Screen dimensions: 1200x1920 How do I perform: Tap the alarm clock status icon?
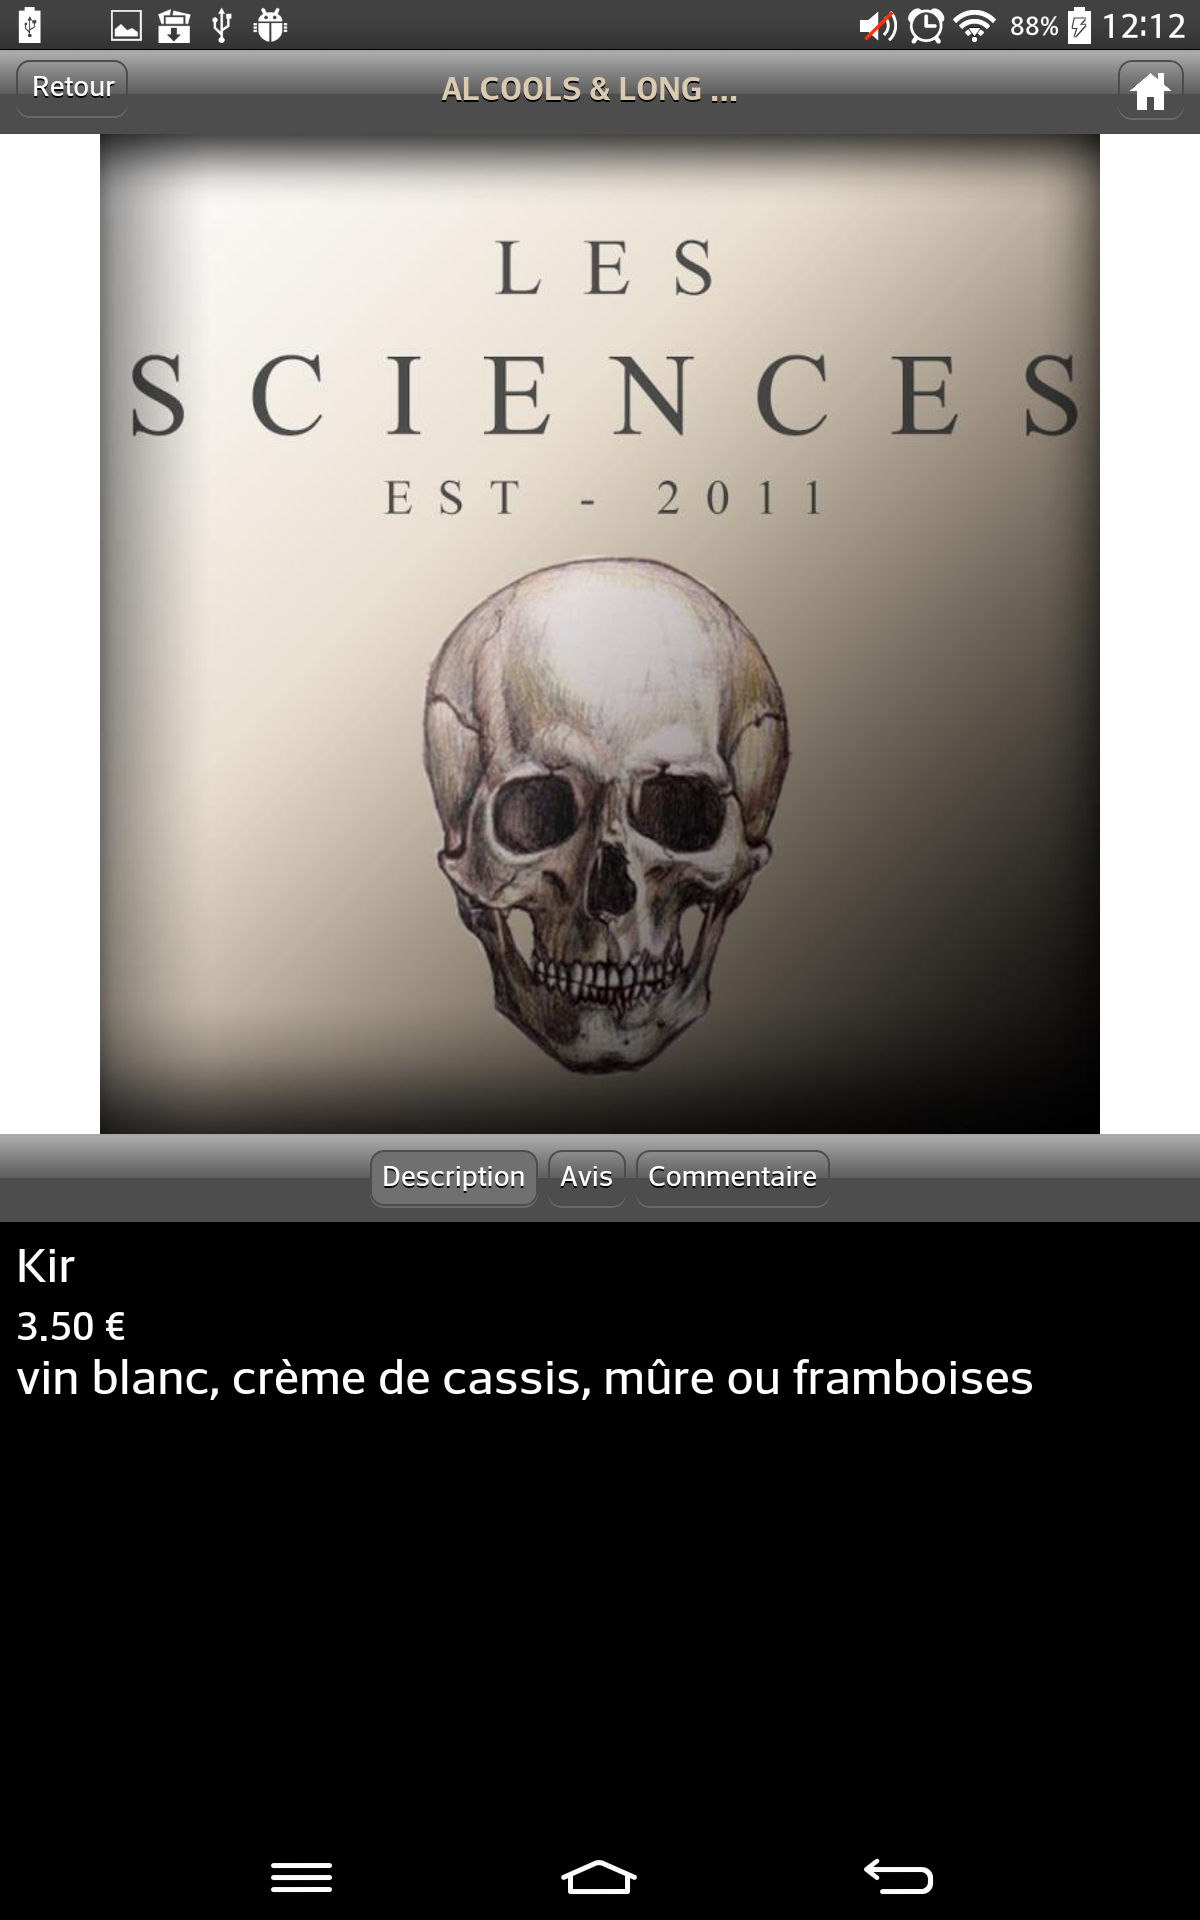926,25
